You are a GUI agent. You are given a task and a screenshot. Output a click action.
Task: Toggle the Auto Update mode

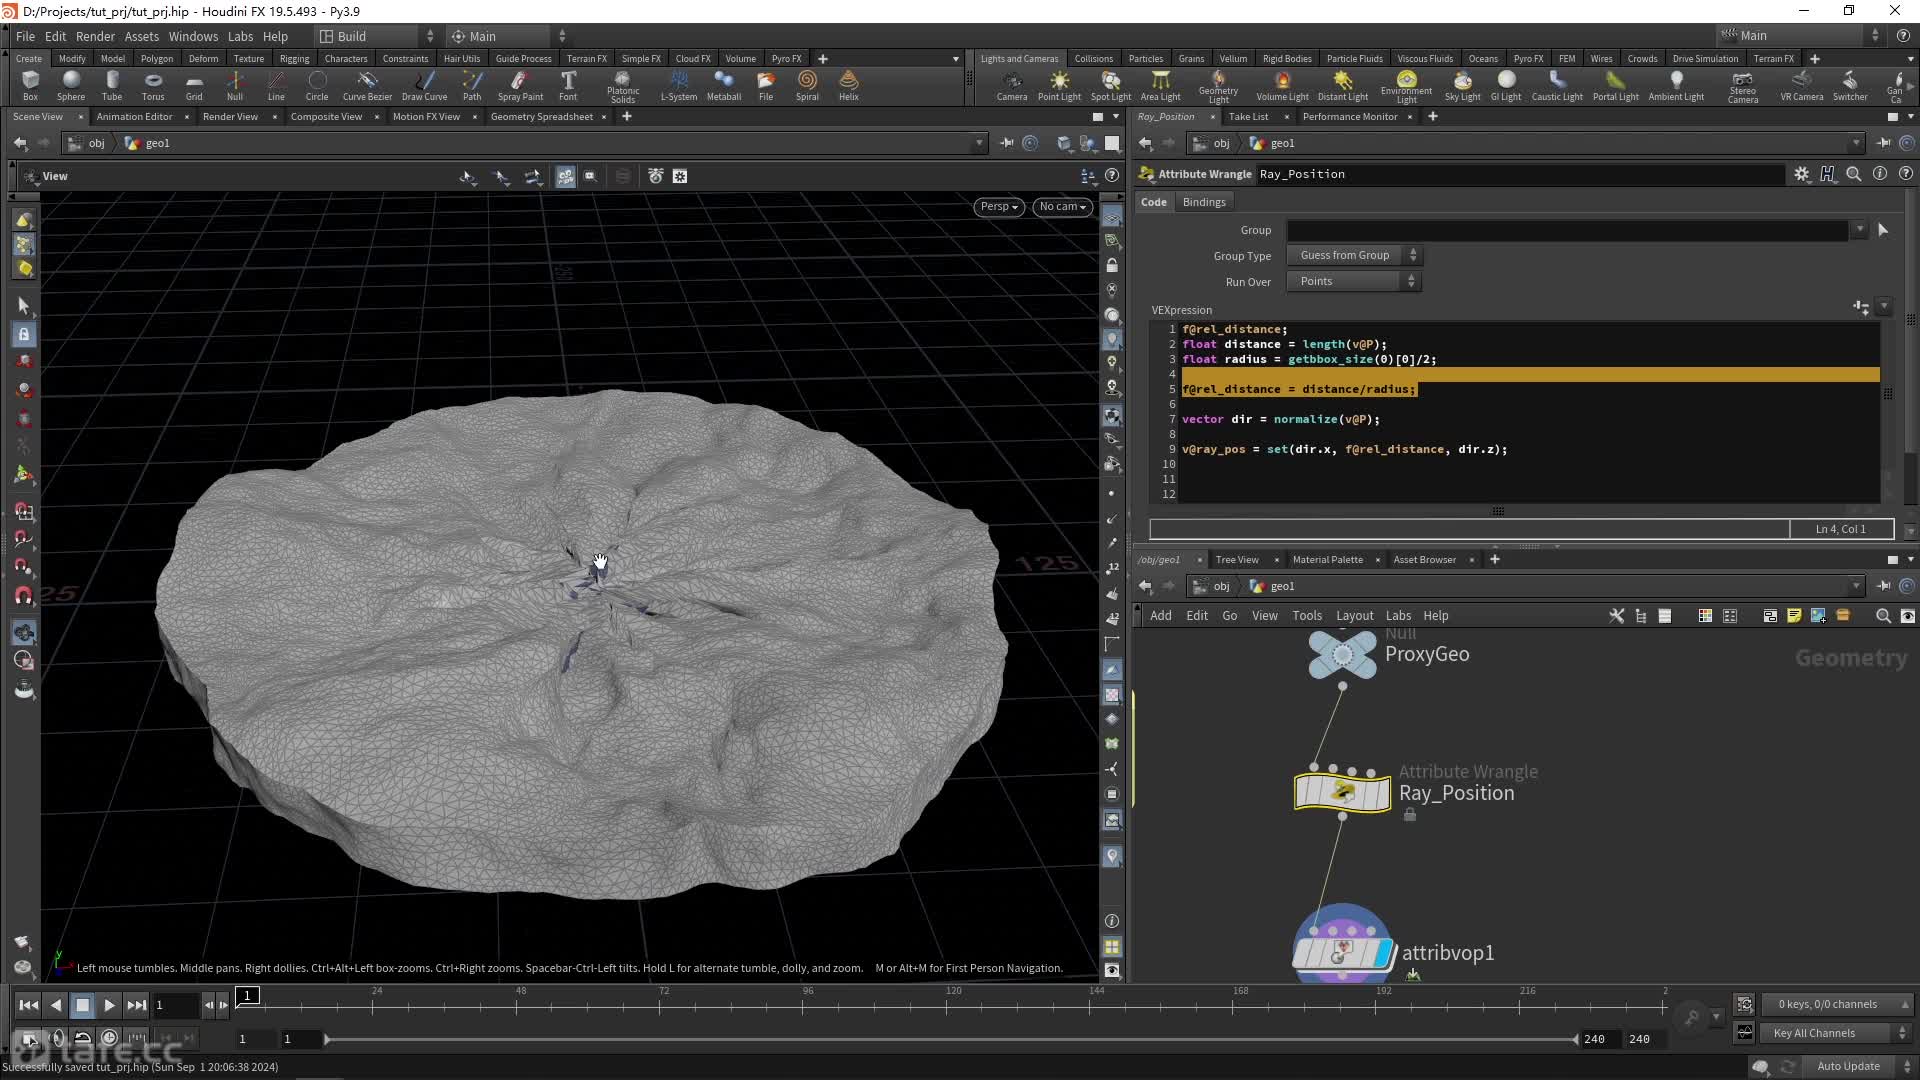point(1849,1066)
